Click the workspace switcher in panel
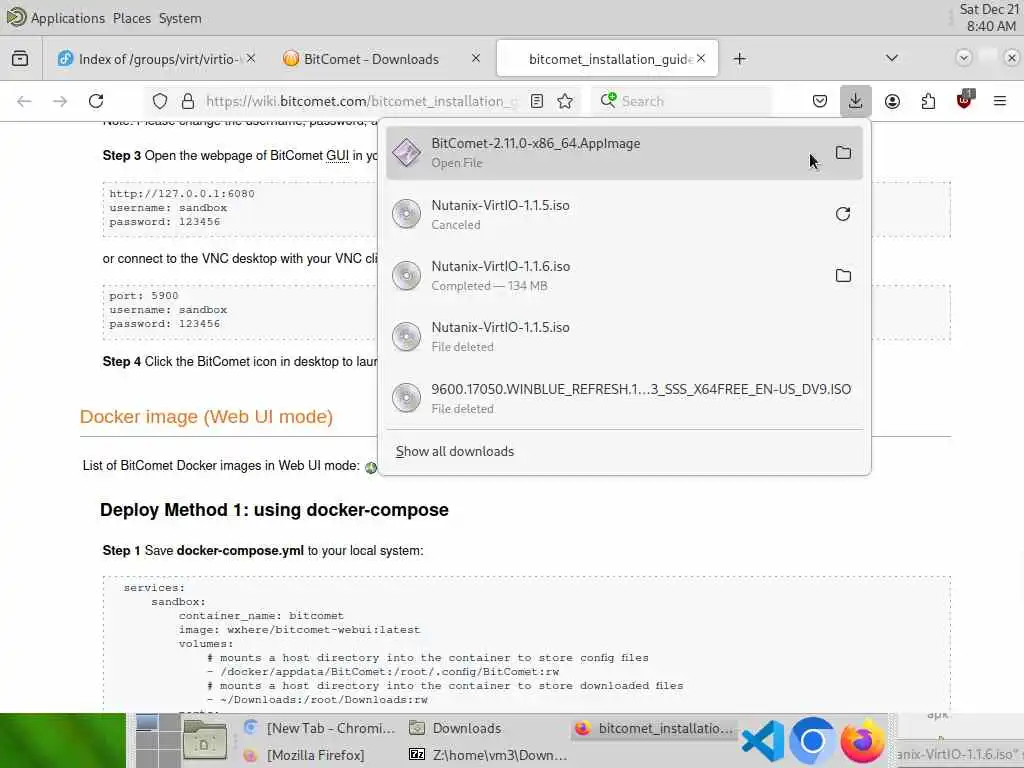Image resolution: width=1024 pixels, height=768 pixels. [x=158, y=741]
